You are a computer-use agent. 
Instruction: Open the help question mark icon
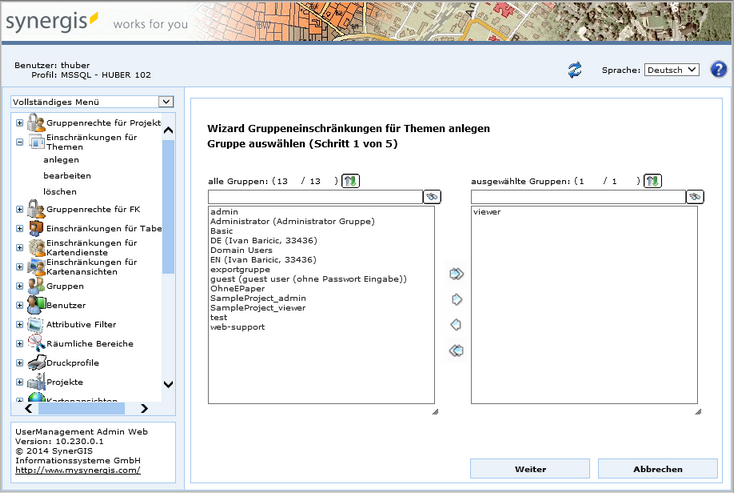tap(718, 70)
